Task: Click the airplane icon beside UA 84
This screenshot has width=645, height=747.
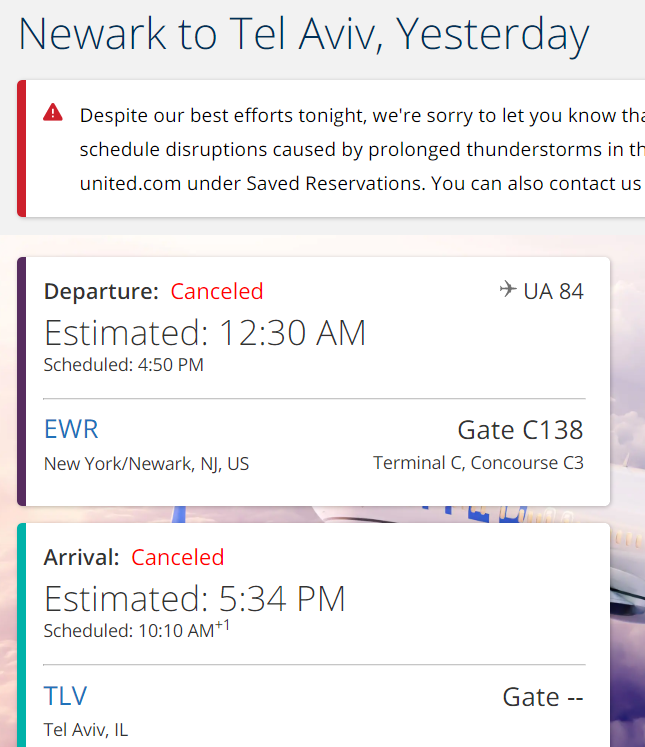Action: click(x=508, y=289)
